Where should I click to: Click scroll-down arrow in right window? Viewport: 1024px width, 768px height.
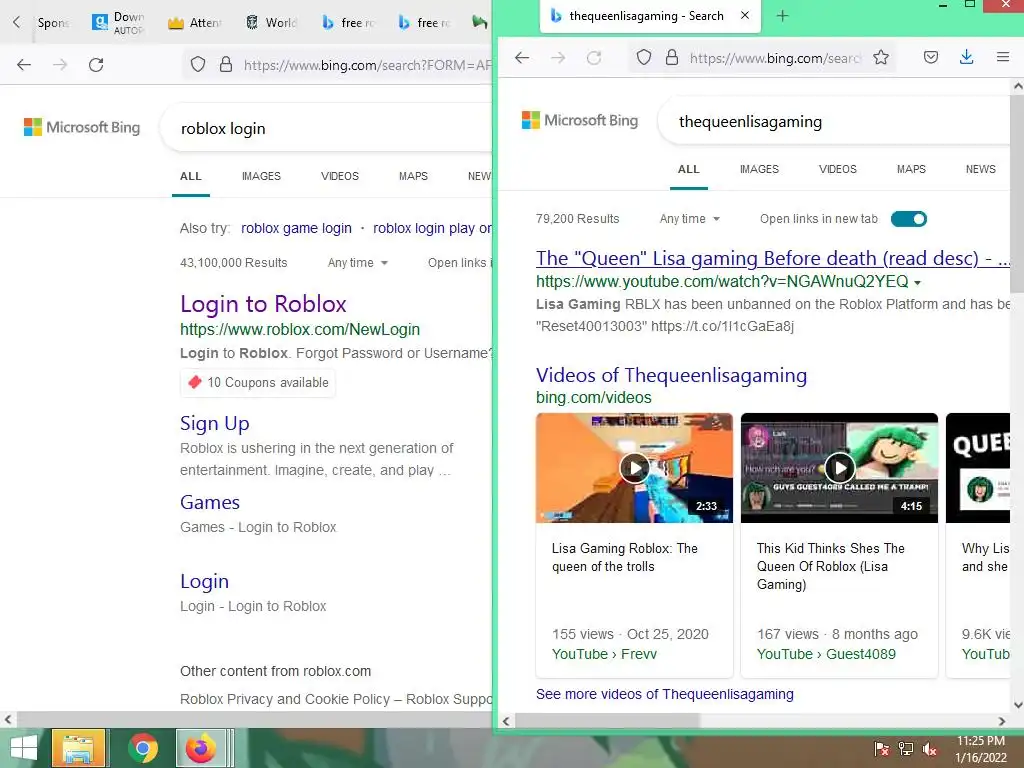click(x=1017, y=705)
